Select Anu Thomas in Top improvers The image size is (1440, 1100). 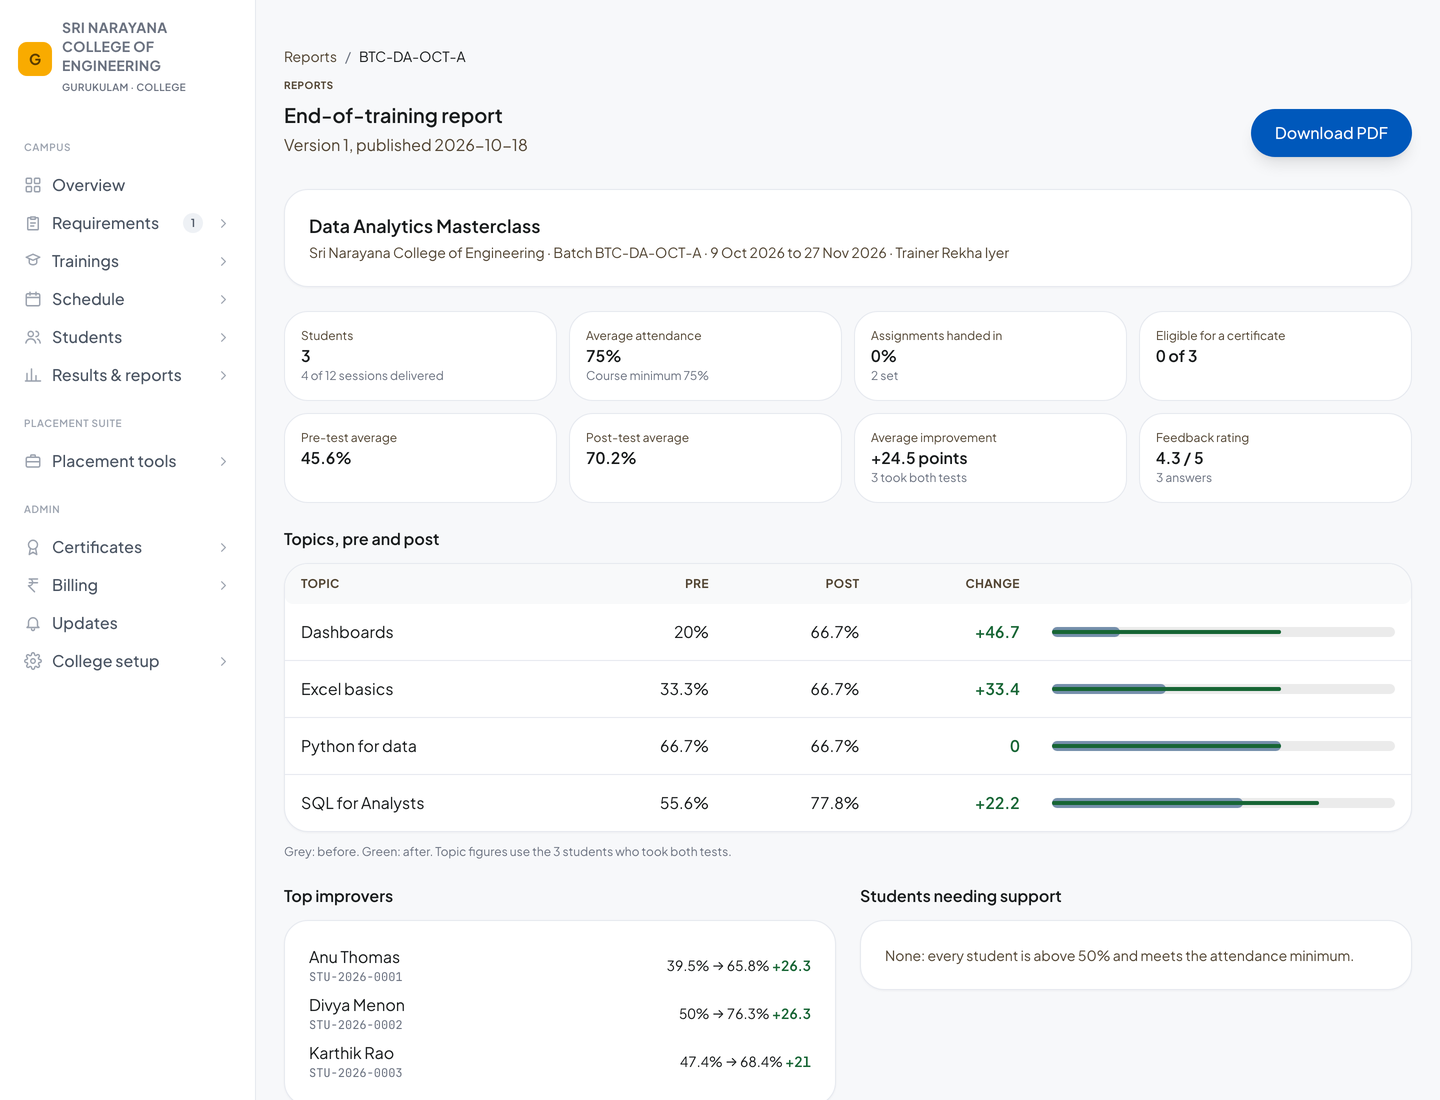(560, 966)
